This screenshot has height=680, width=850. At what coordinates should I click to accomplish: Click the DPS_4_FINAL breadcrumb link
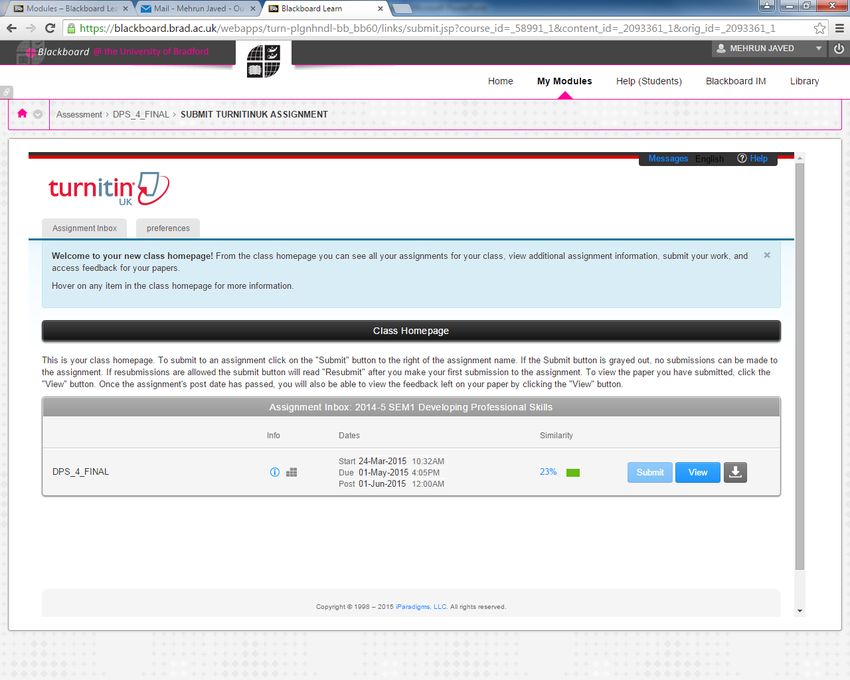[141, 114]
